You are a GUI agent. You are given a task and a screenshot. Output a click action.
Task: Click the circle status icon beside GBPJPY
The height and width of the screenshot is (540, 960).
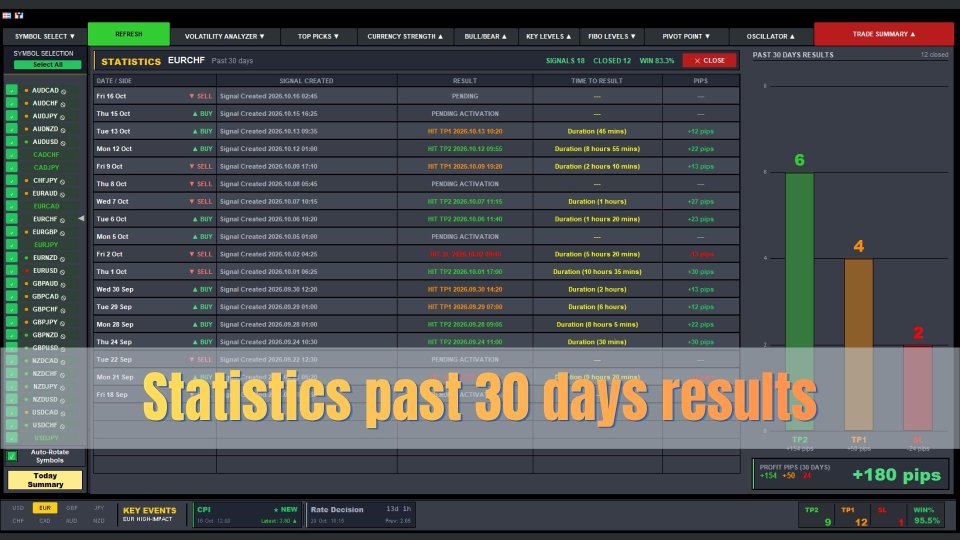pyautogui.click(x=63, y=323)
